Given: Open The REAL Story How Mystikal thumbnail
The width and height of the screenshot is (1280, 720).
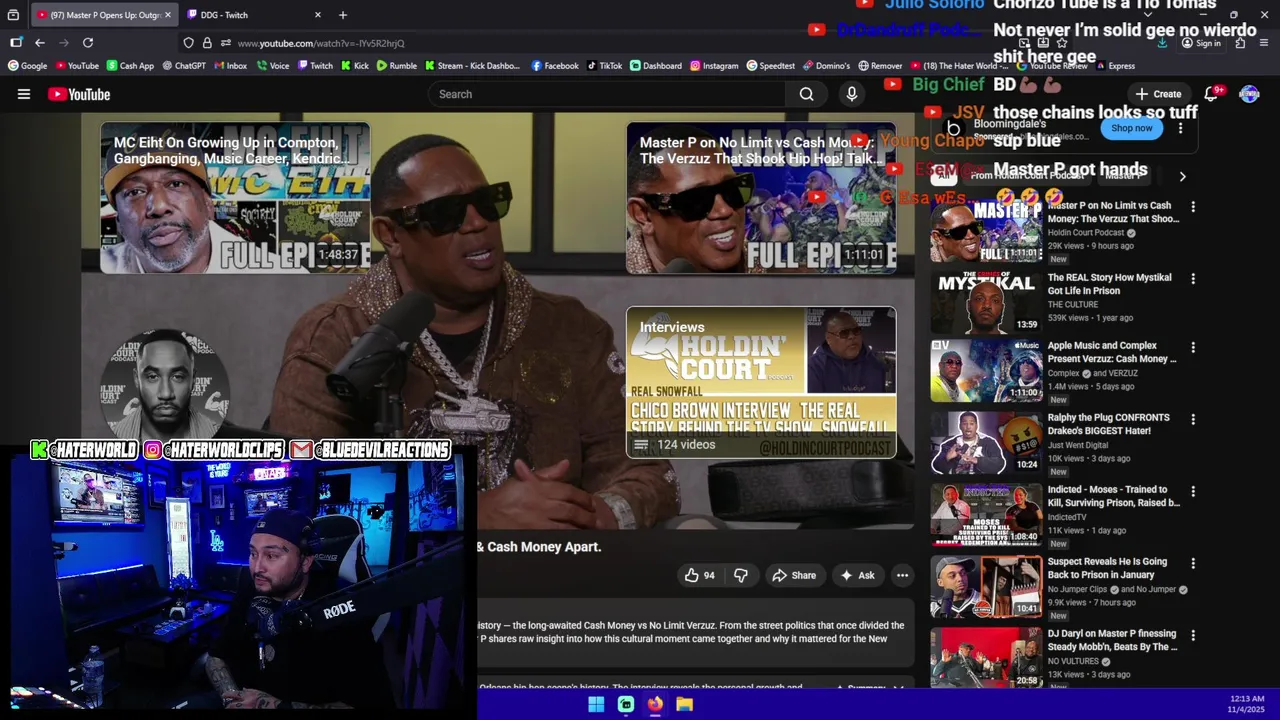Looking at the screenshot, I should tap(986, 302).
